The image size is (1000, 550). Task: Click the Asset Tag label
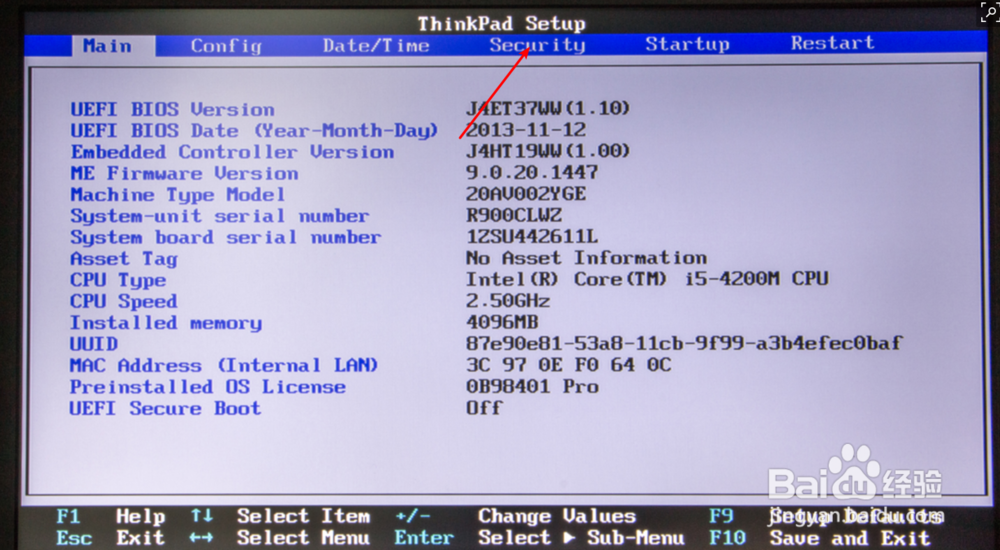click(124, 259)
